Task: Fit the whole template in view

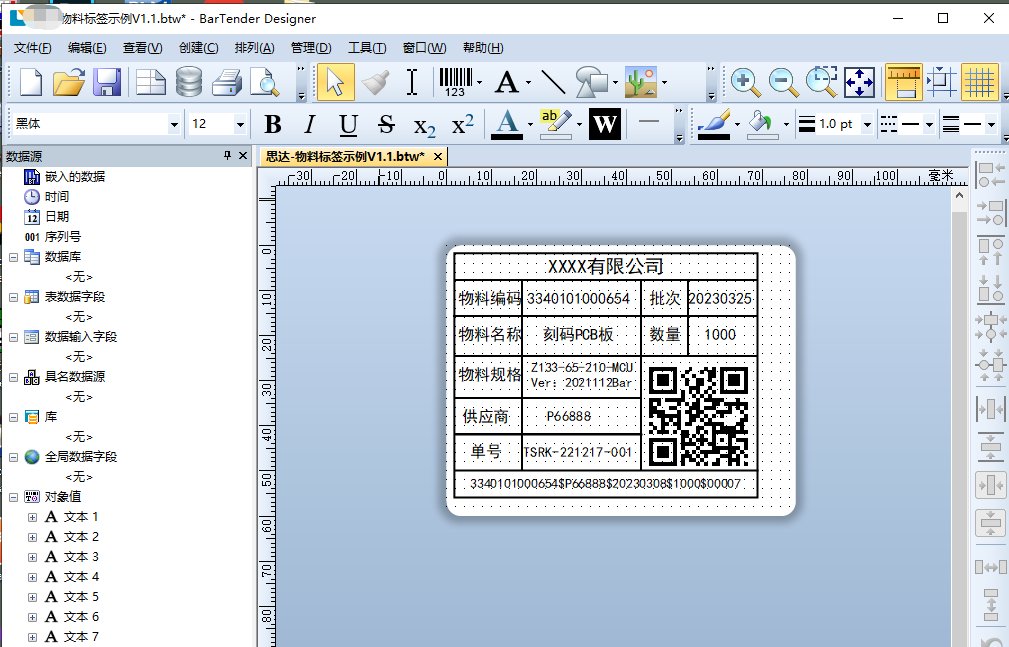Action: click(860, 82)
